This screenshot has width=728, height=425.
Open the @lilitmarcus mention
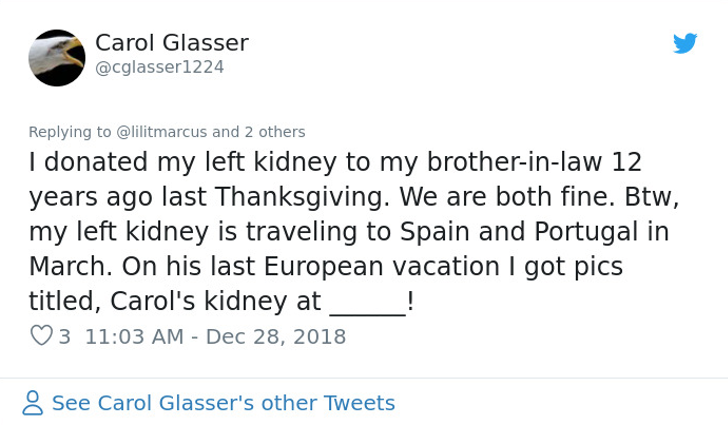(x=161, y=132)
